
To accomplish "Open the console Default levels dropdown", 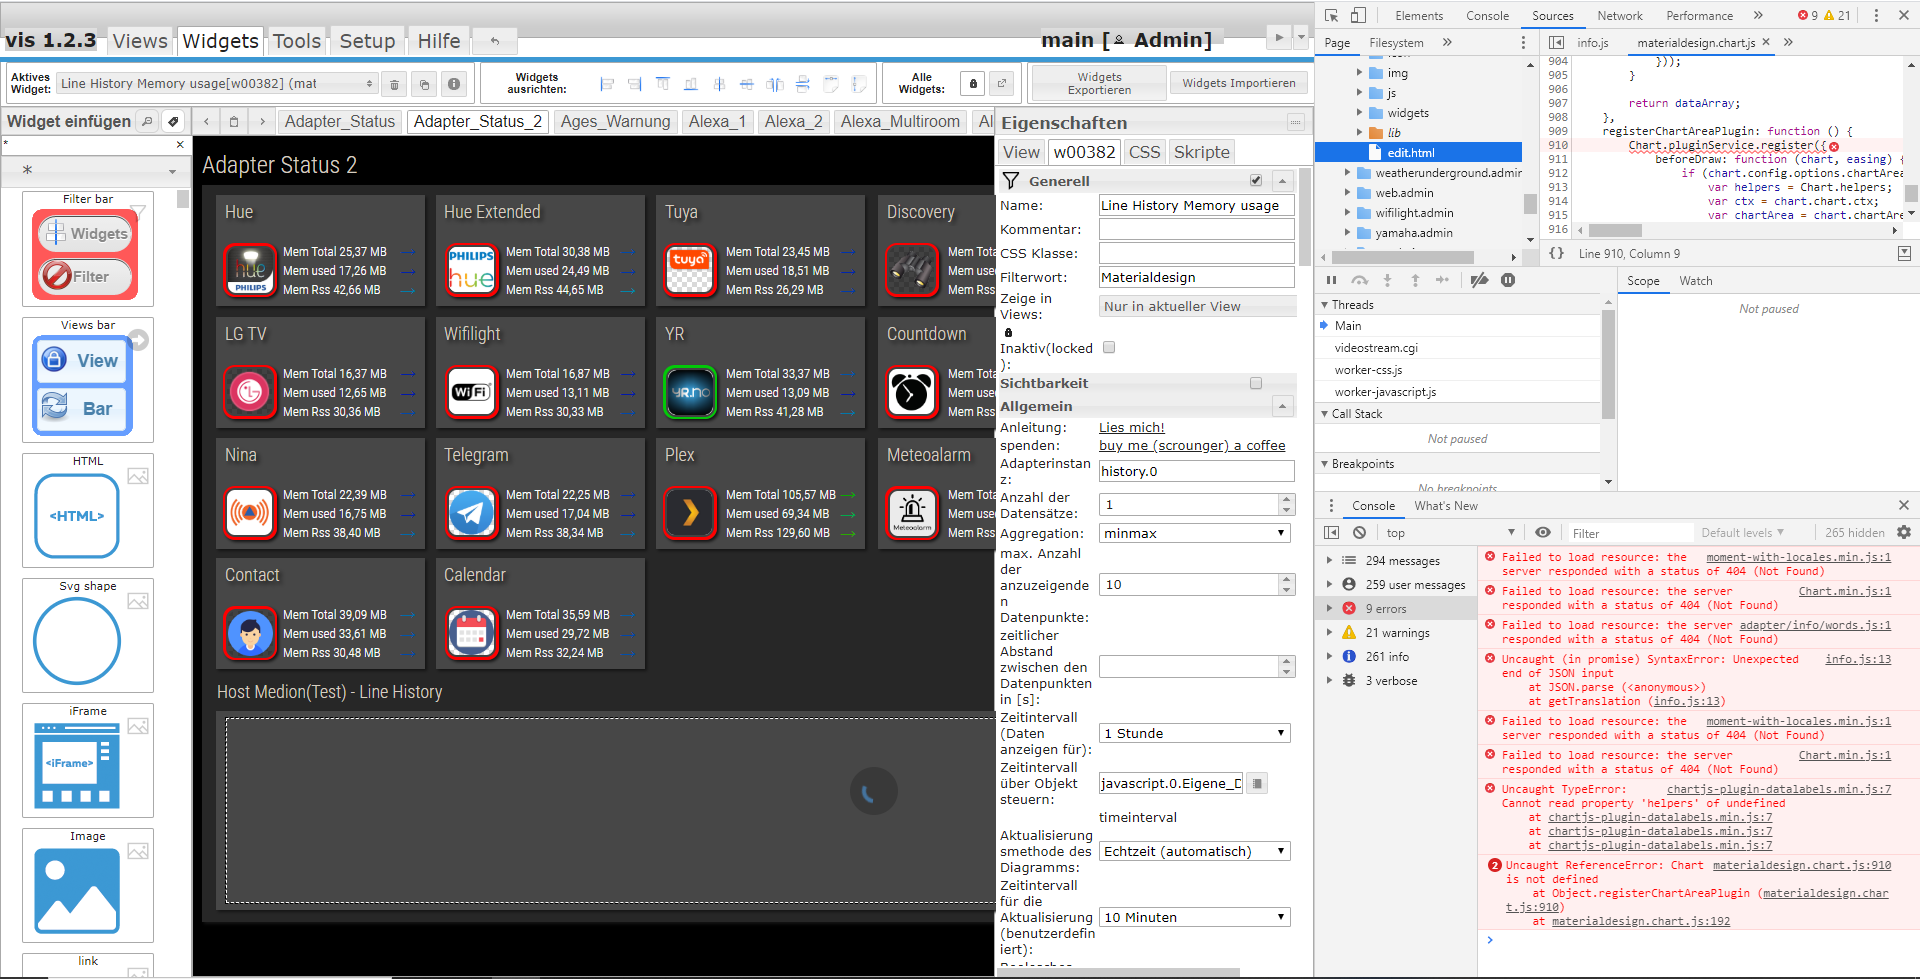I will pyautogui.click(x=1743, y=532).
